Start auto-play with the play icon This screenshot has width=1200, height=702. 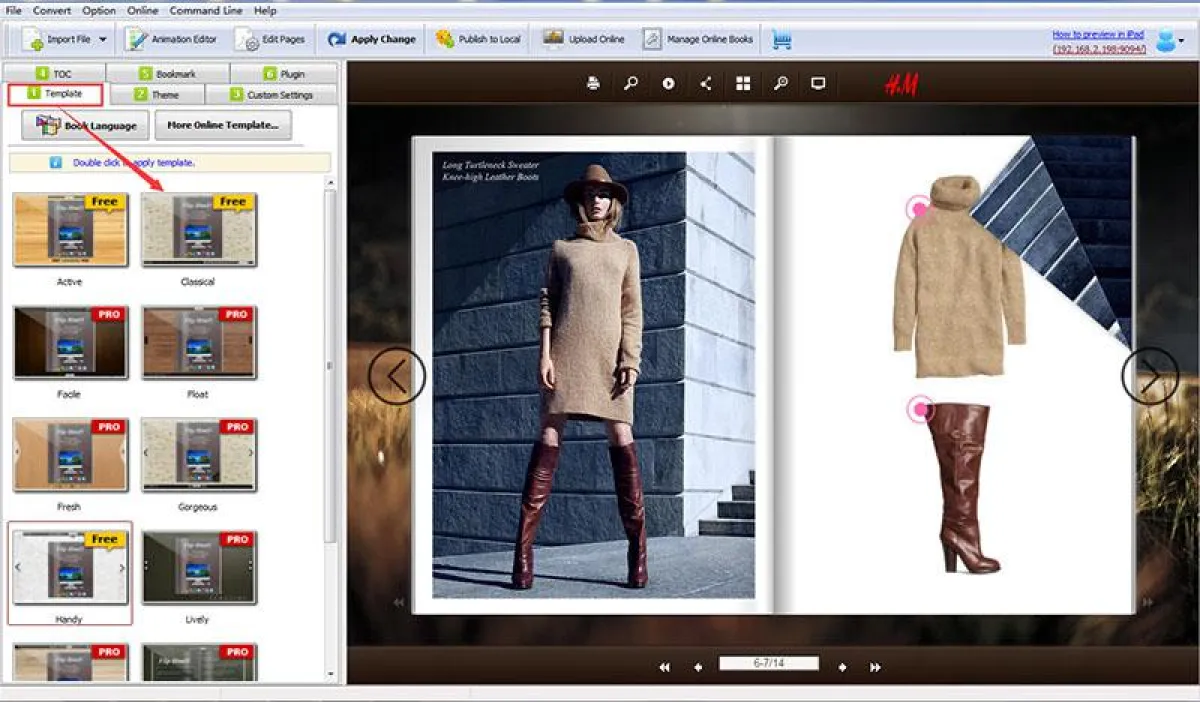(668, 84)
